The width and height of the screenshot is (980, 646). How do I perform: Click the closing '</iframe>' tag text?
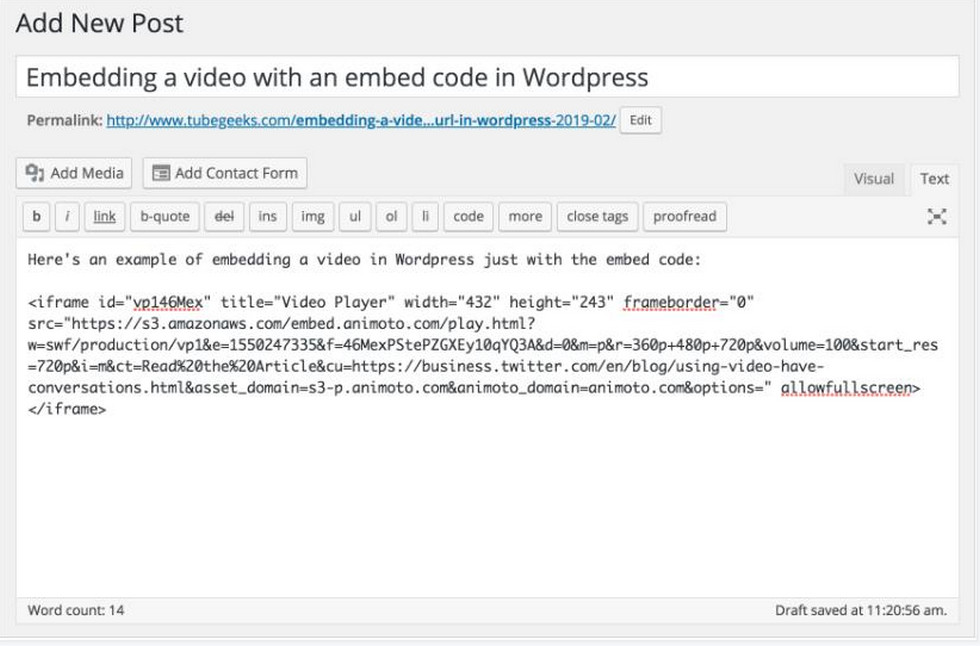(67, 409)
